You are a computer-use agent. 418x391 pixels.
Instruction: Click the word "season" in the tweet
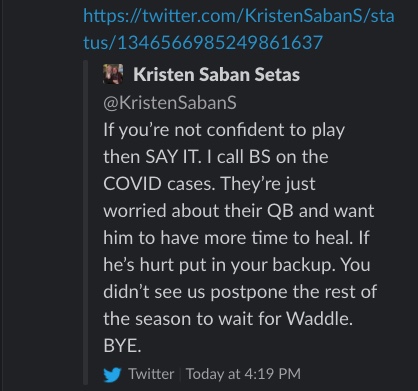(x=163, y=319)
